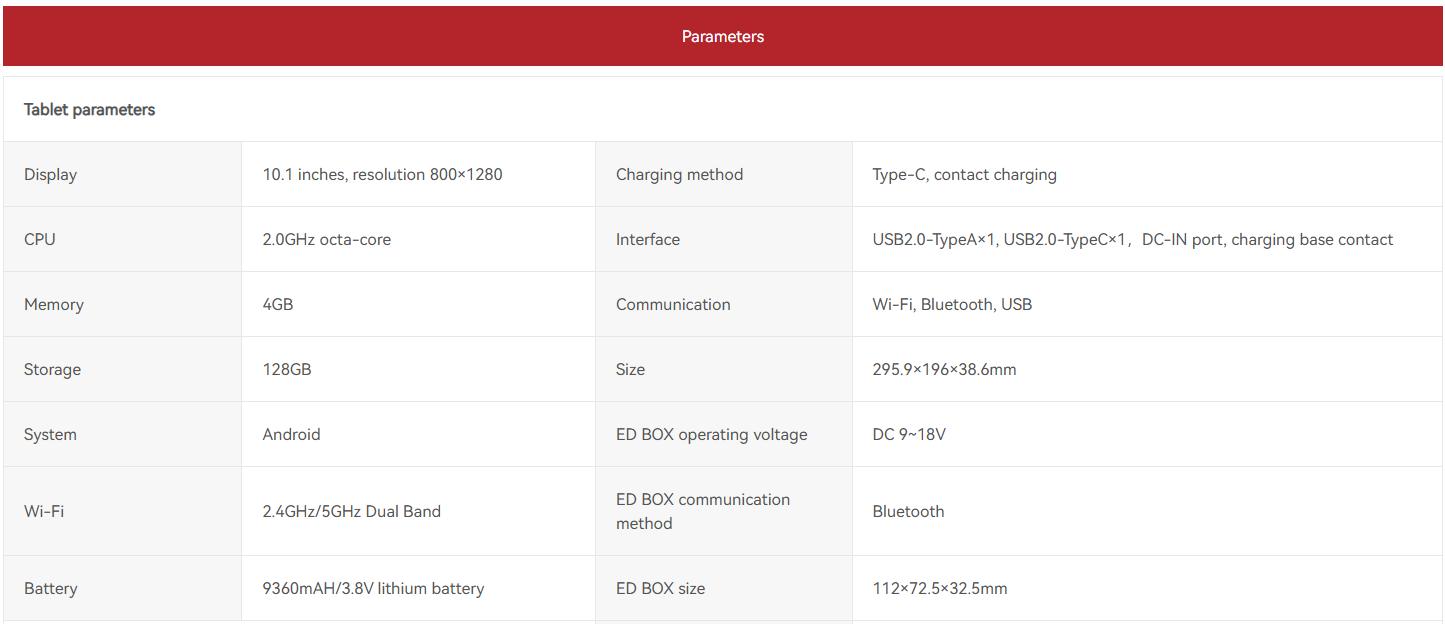1445x624 pixels.
Task: Select the 4GB memory value
Action: [x=278, y=305]
